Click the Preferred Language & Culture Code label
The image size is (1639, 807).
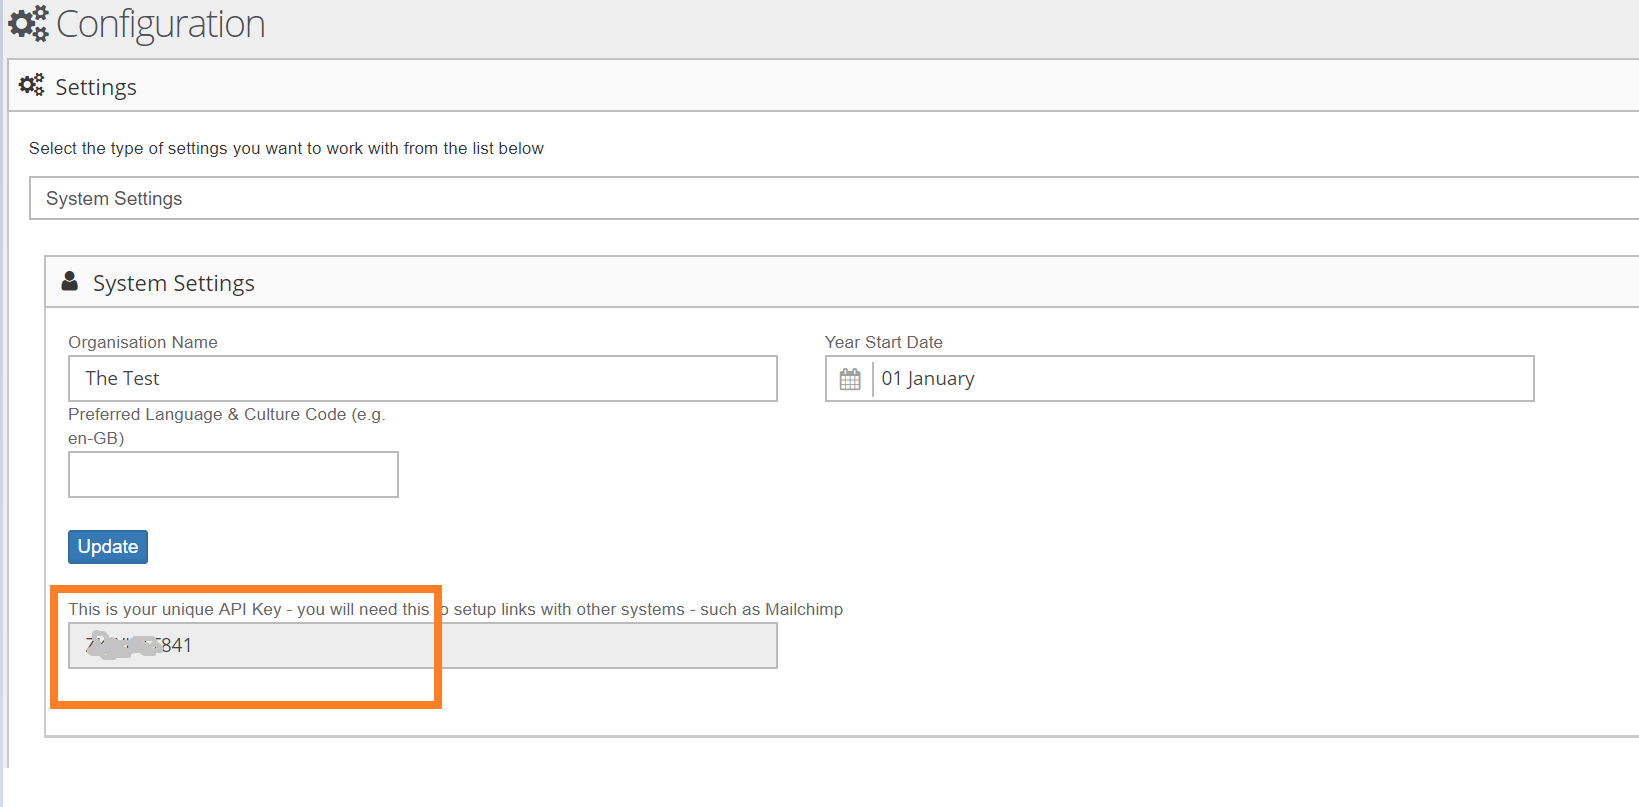click(227, 426)
